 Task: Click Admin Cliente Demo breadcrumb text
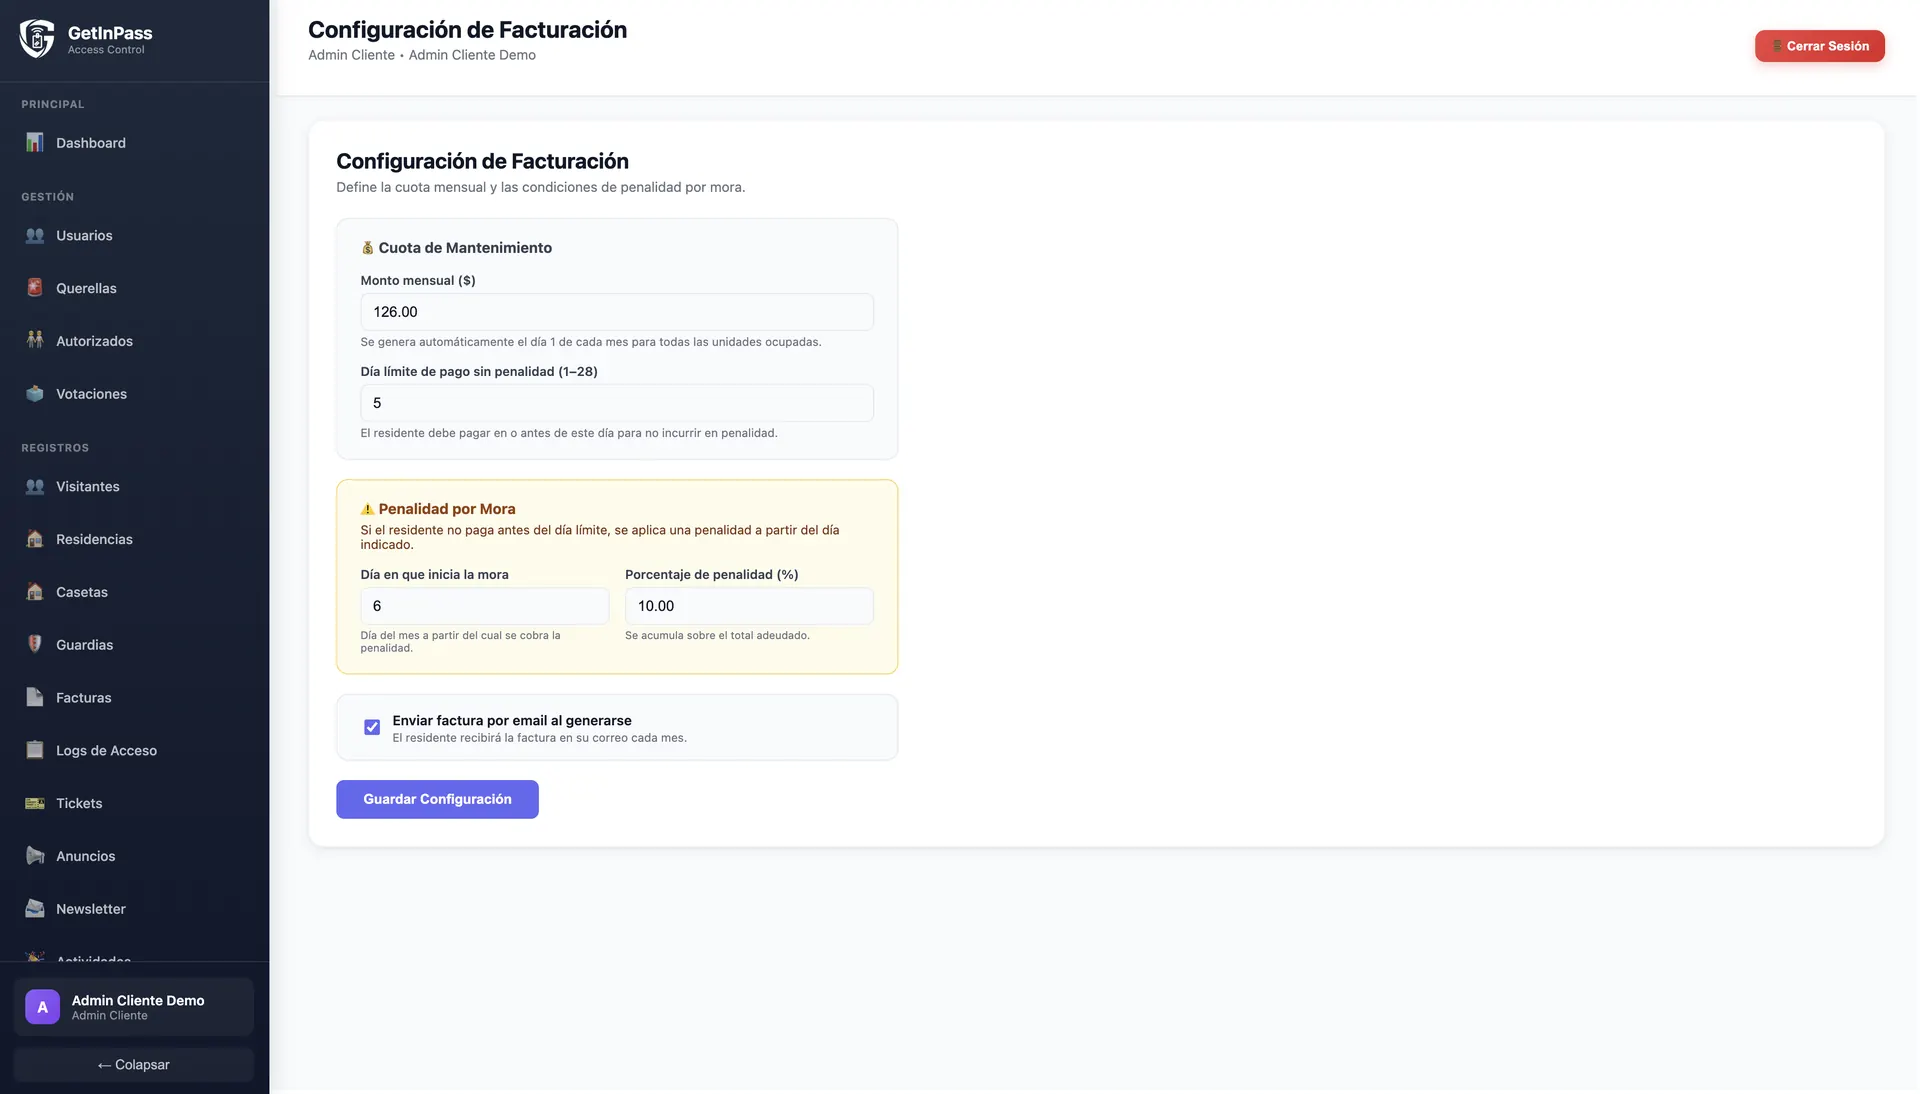coord(472,55)
